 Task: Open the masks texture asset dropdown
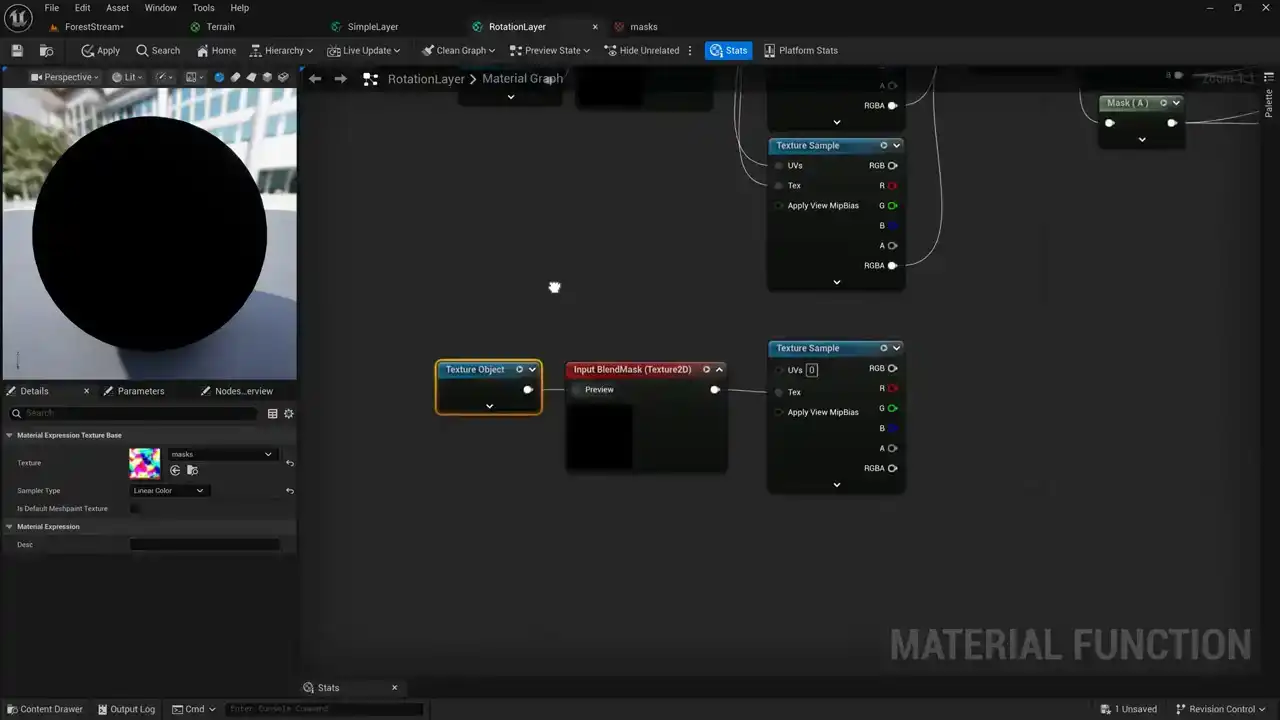click(x=221, y=454)
